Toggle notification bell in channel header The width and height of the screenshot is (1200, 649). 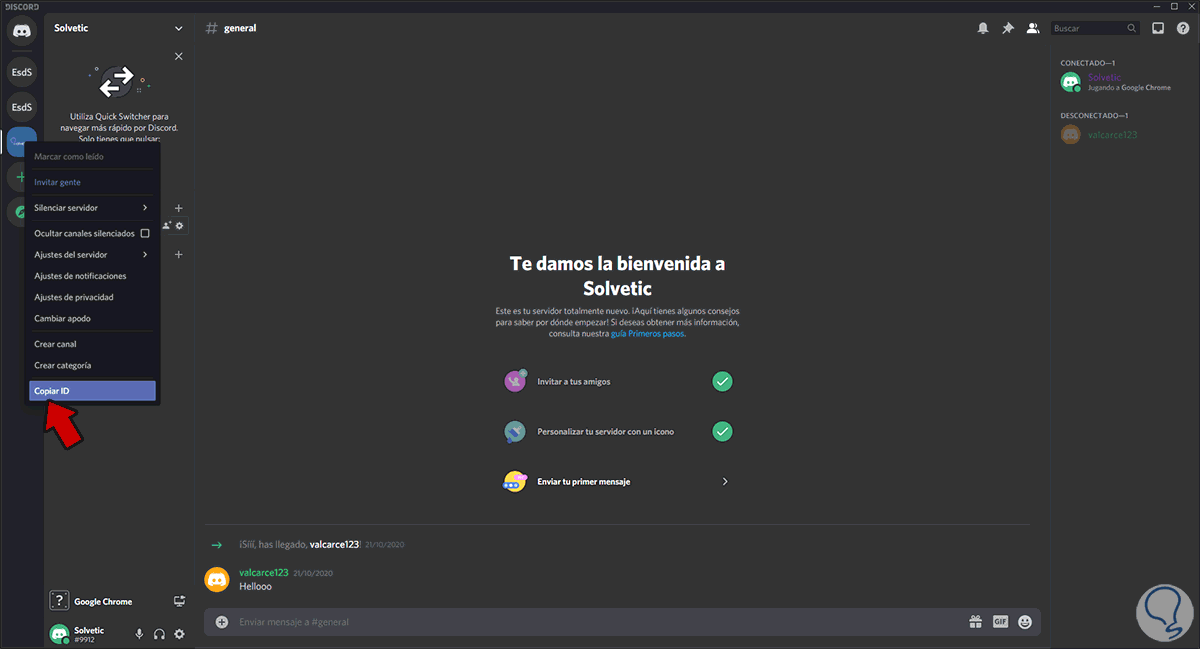tap(983, 28)
